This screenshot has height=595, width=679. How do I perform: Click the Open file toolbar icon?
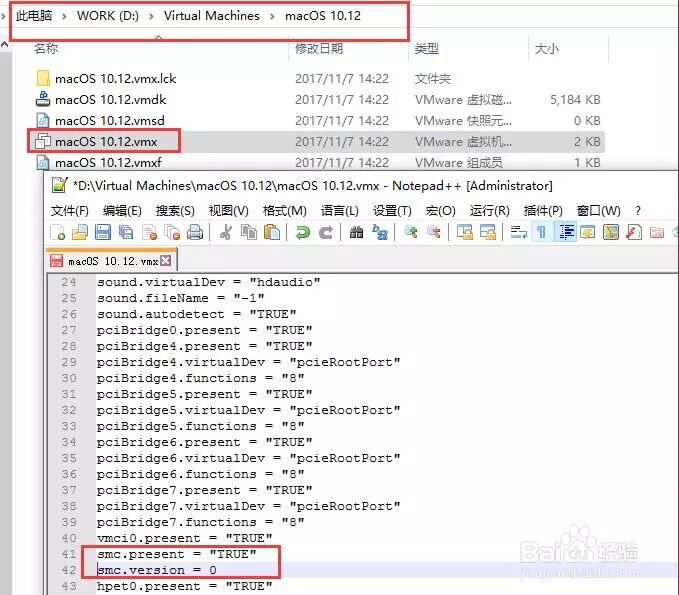80,233
